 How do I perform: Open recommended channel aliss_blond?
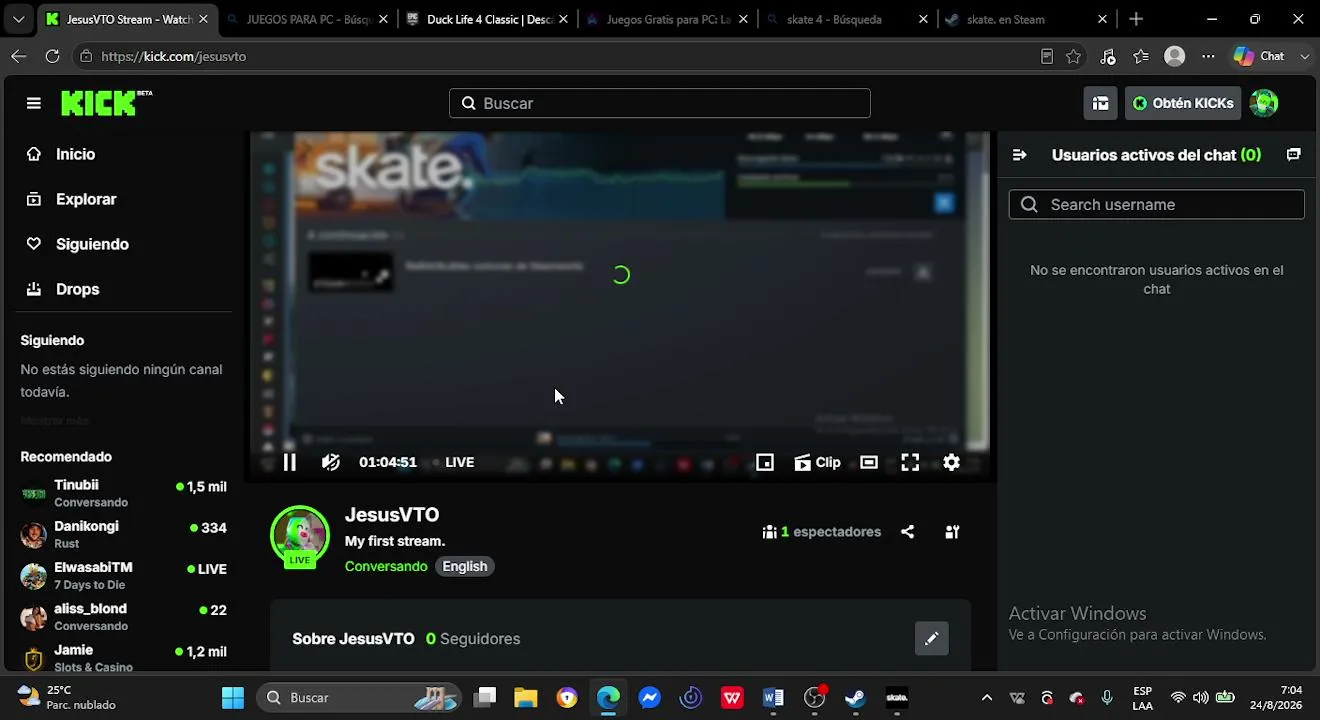point(124,616)
